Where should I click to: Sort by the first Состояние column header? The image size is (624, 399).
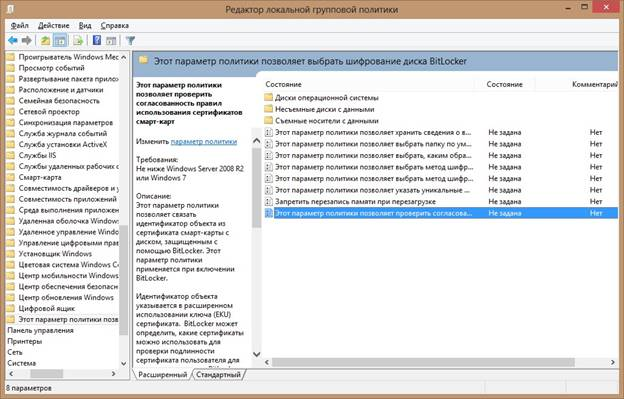click(283, 84)
